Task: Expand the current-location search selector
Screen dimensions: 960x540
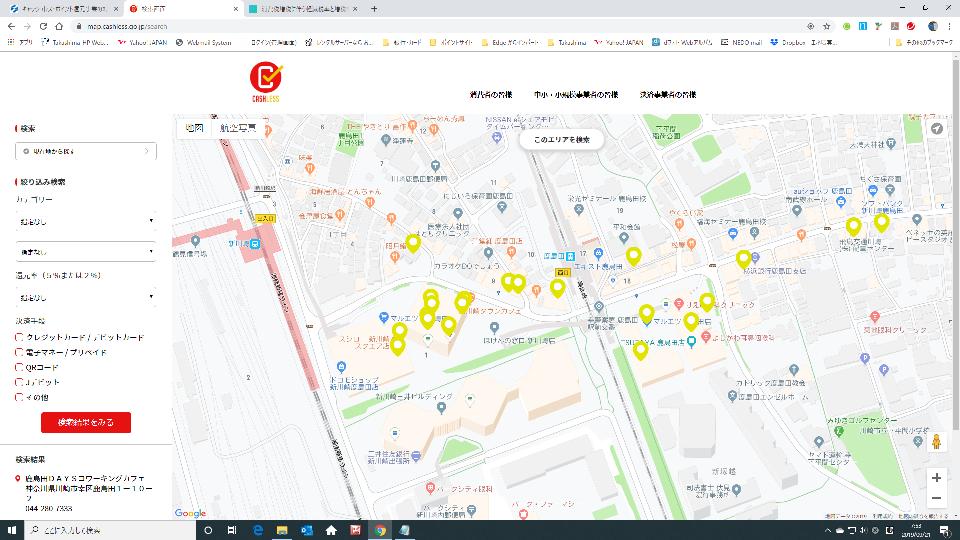Action: click(x=86, y=151)
